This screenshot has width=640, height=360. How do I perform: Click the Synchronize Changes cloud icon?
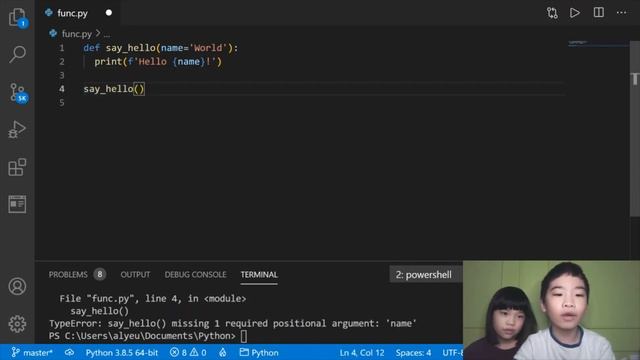point(69,352)
